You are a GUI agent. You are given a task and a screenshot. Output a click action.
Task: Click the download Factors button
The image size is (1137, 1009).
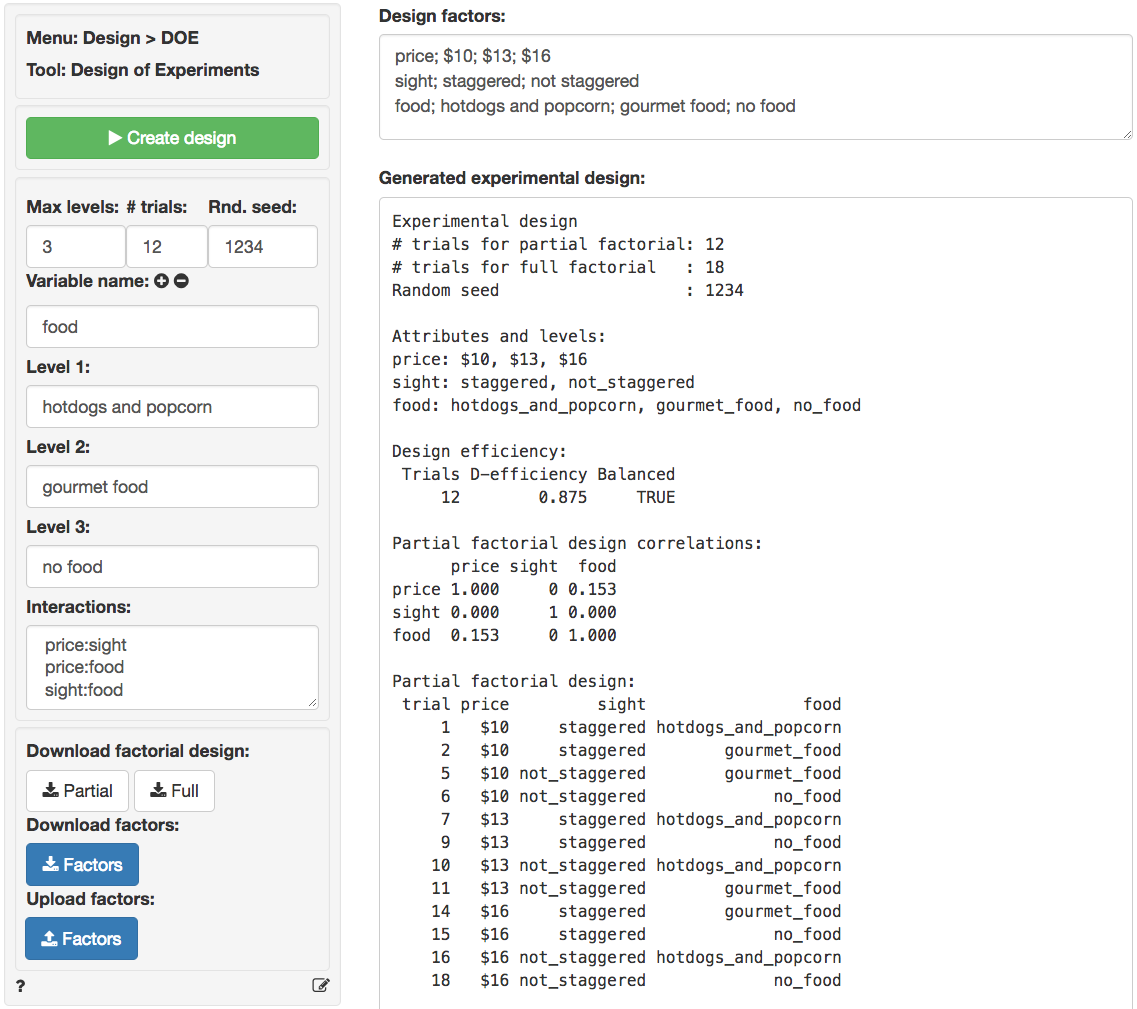[x=82, y=865]
